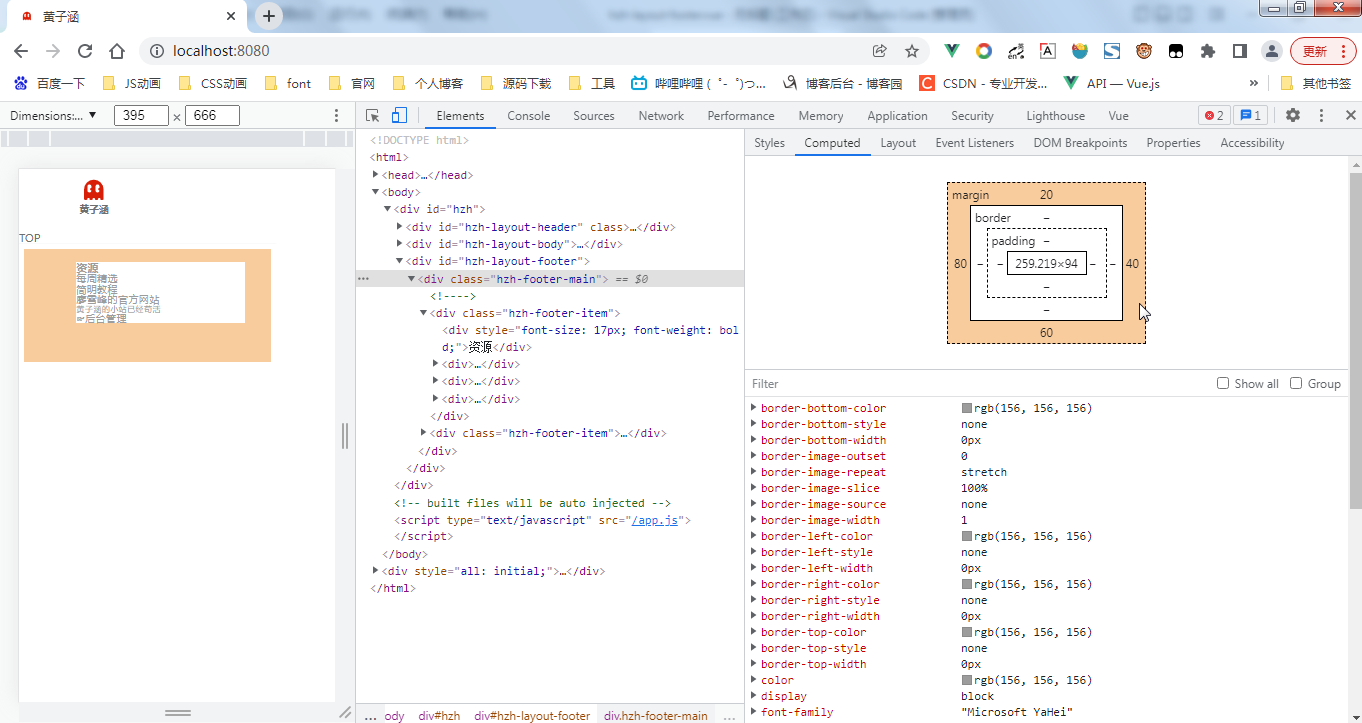Image resolution: width=1362 pixels, height=723 pixels.
Task: Open the Layout pane
Action: click(898, 143)
